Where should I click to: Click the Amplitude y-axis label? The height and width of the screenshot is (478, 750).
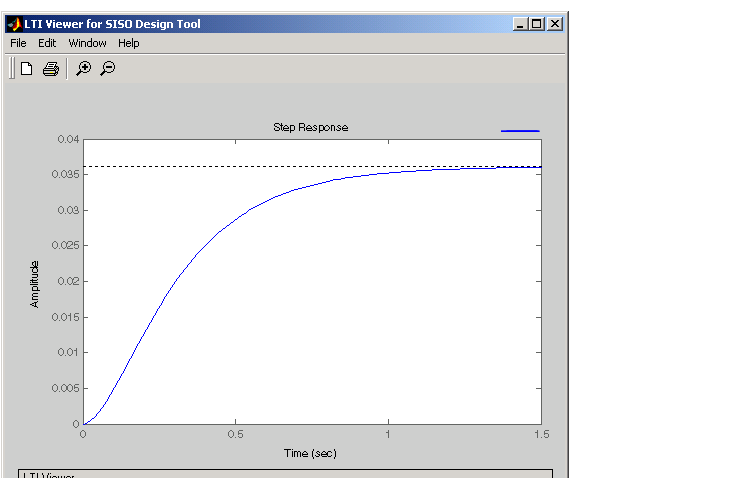(x=34, y=284)
